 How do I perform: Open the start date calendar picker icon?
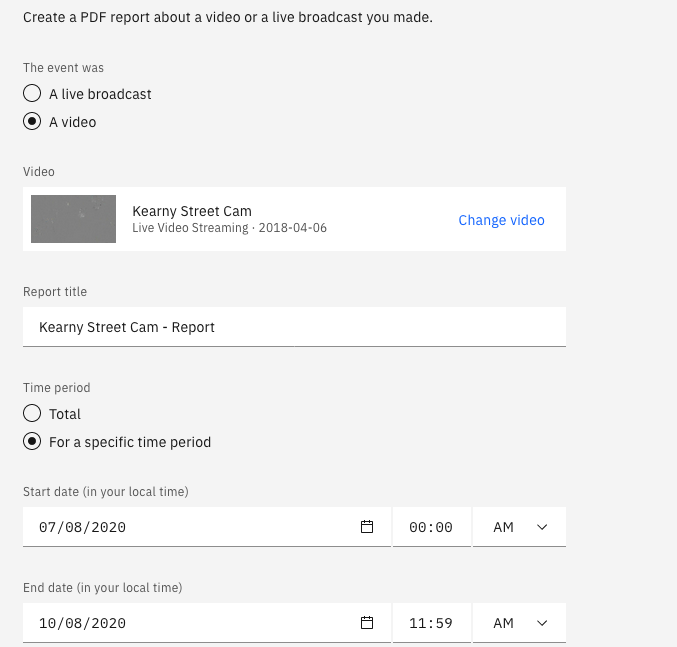point(367,527)
